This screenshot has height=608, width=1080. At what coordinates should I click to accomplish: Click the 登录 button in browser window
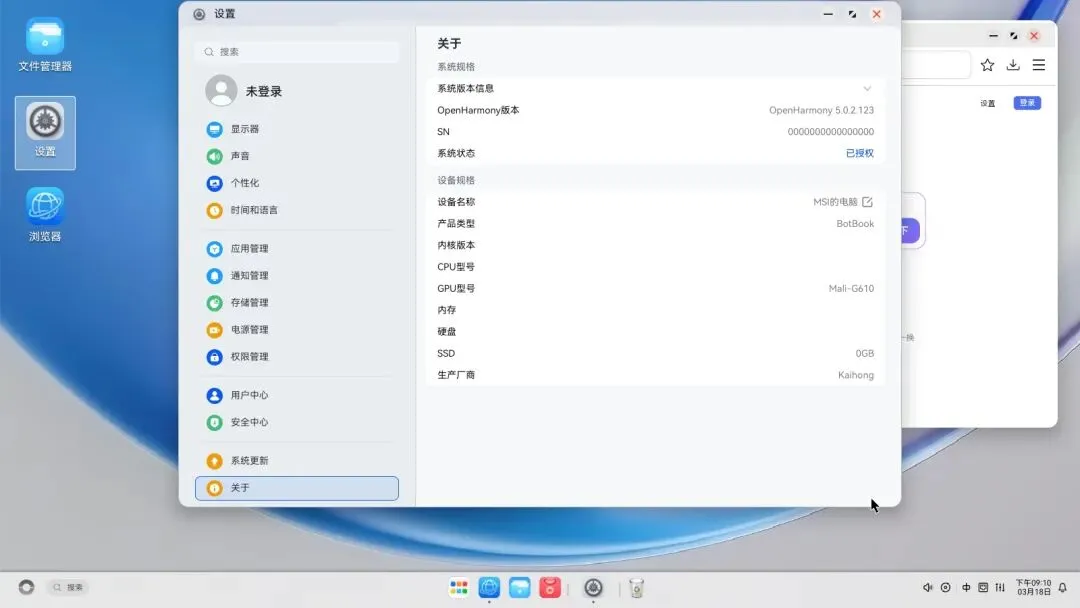[x=1027, y=103]
